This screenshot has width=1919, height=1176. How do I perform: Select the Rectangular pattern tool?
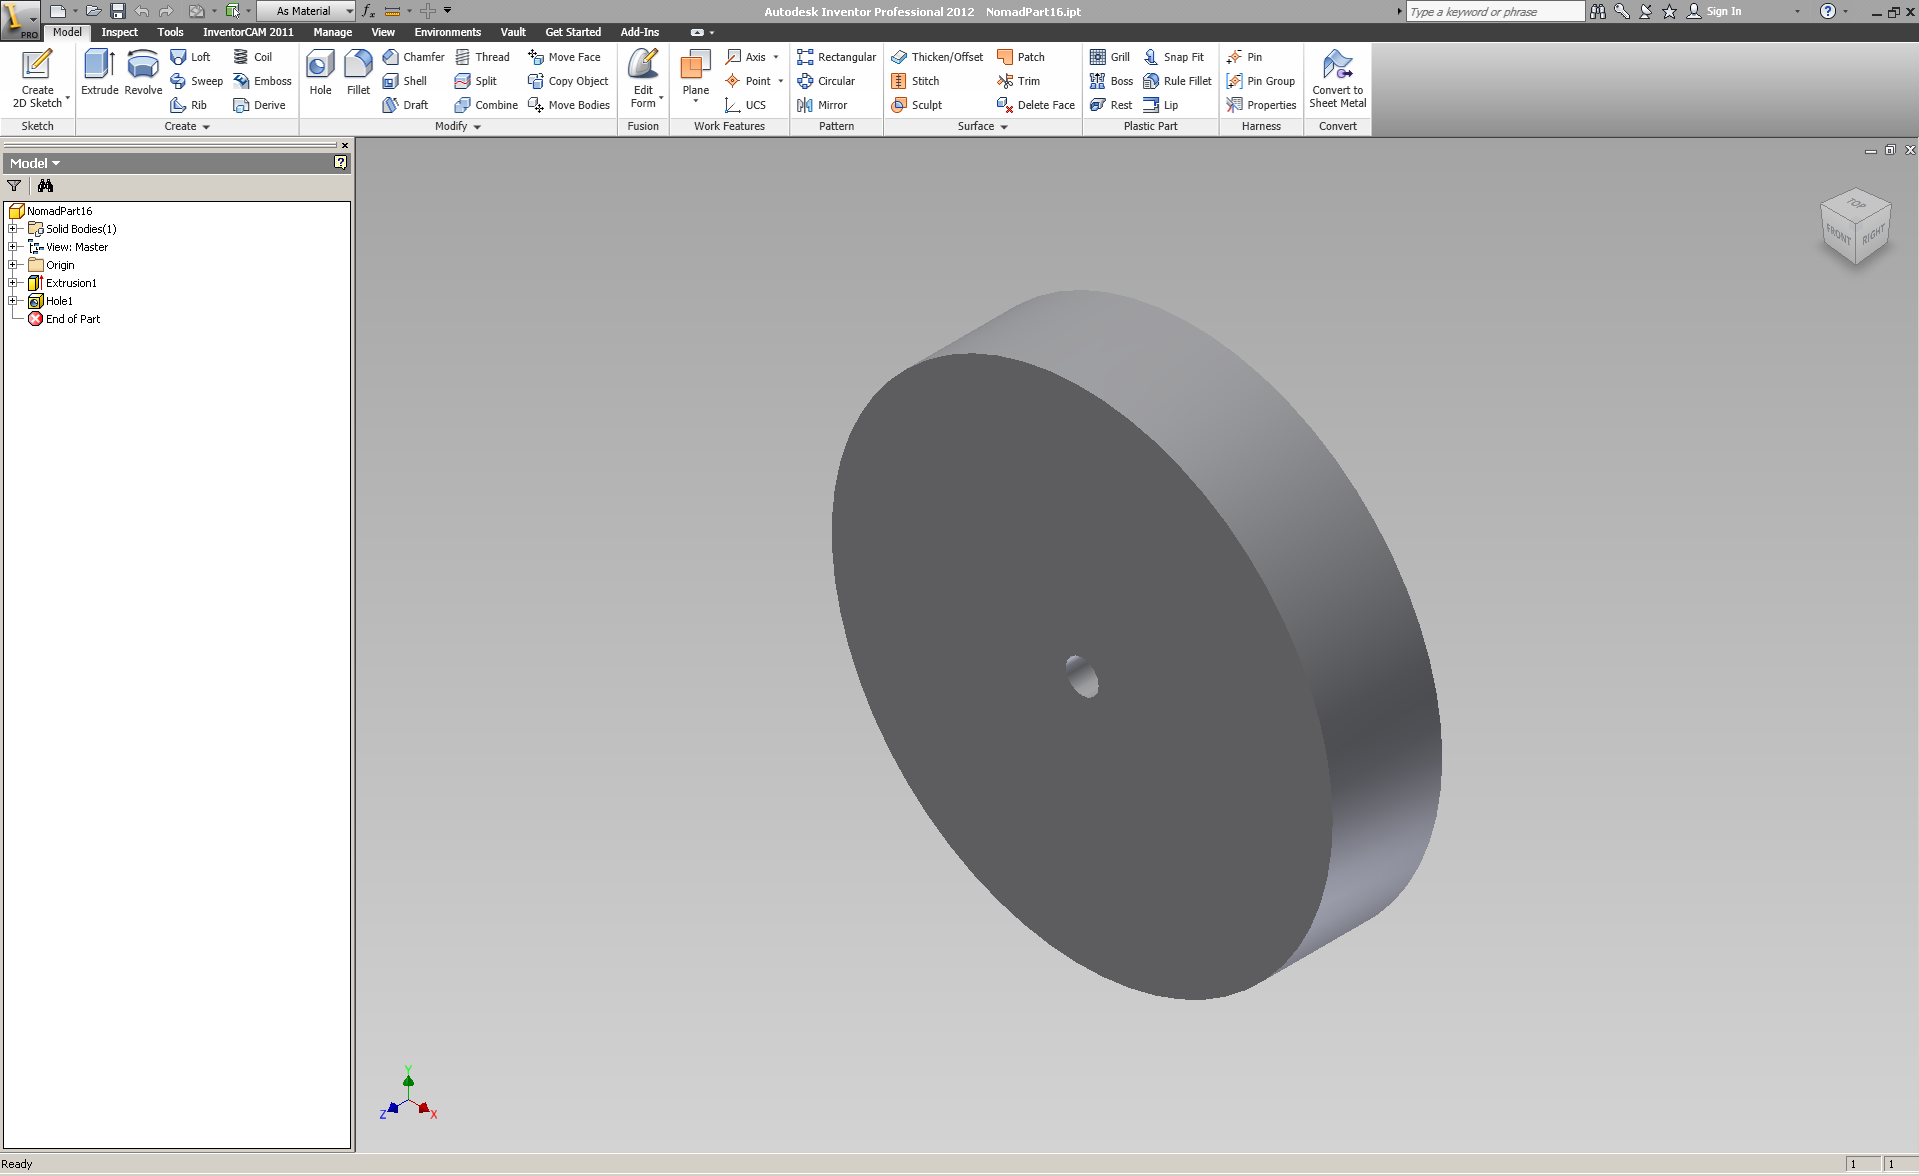(x=836, y=57)
